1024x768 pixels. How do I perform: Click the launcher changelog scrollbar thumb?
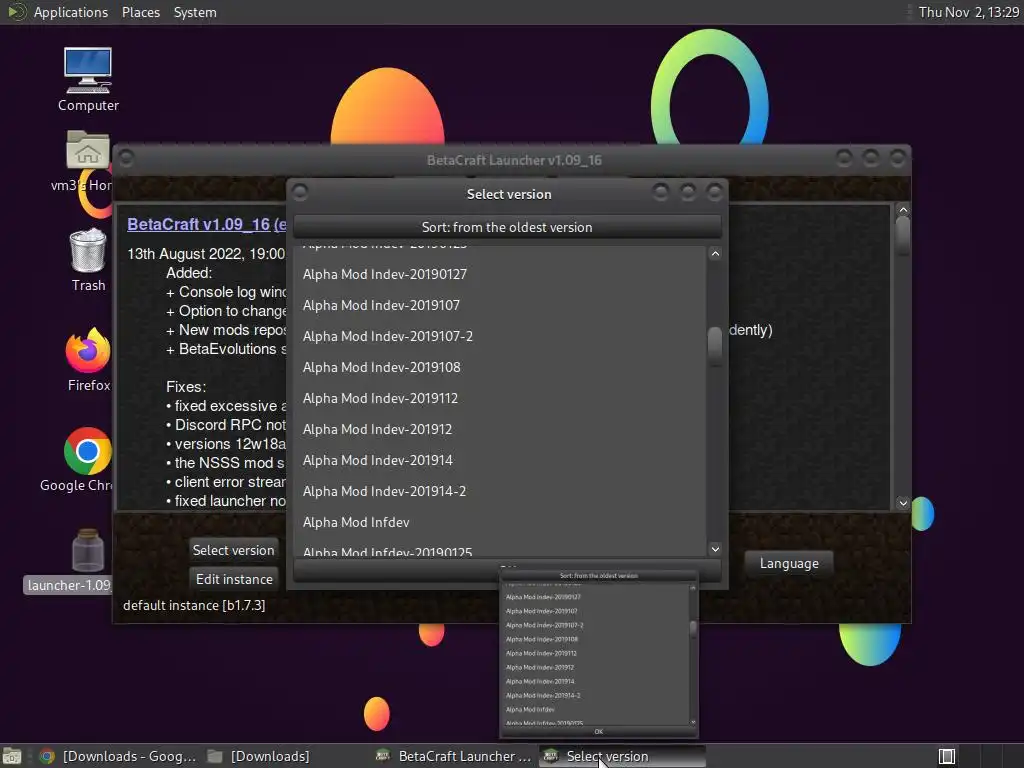click(903, 236)
